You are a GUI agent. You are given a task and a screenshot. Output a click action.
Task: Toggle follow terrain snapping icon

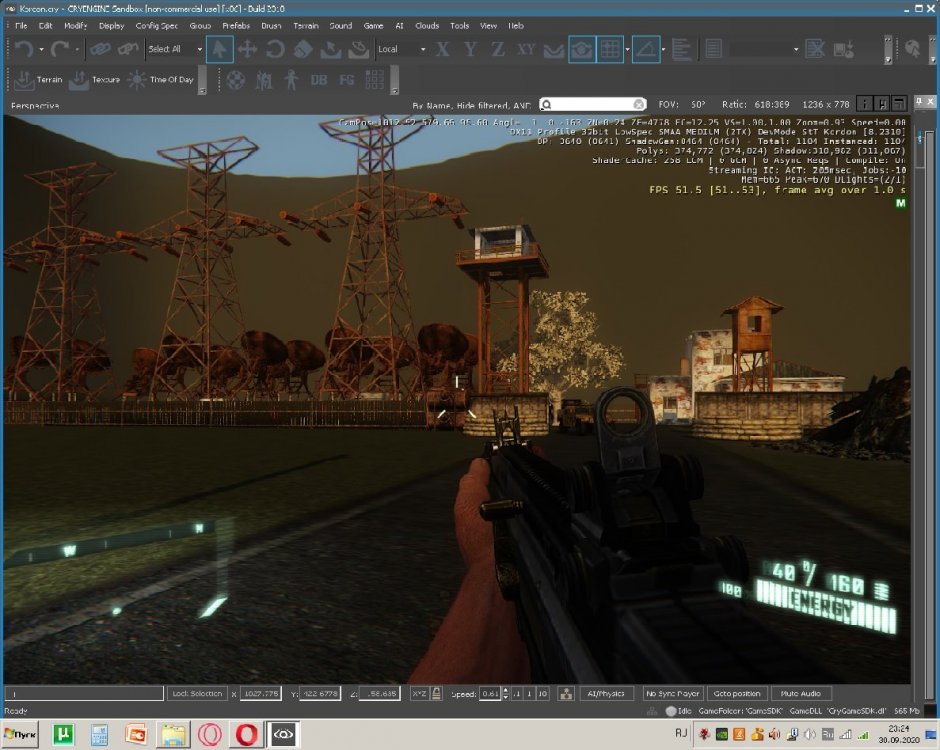(x=553, y=49)
